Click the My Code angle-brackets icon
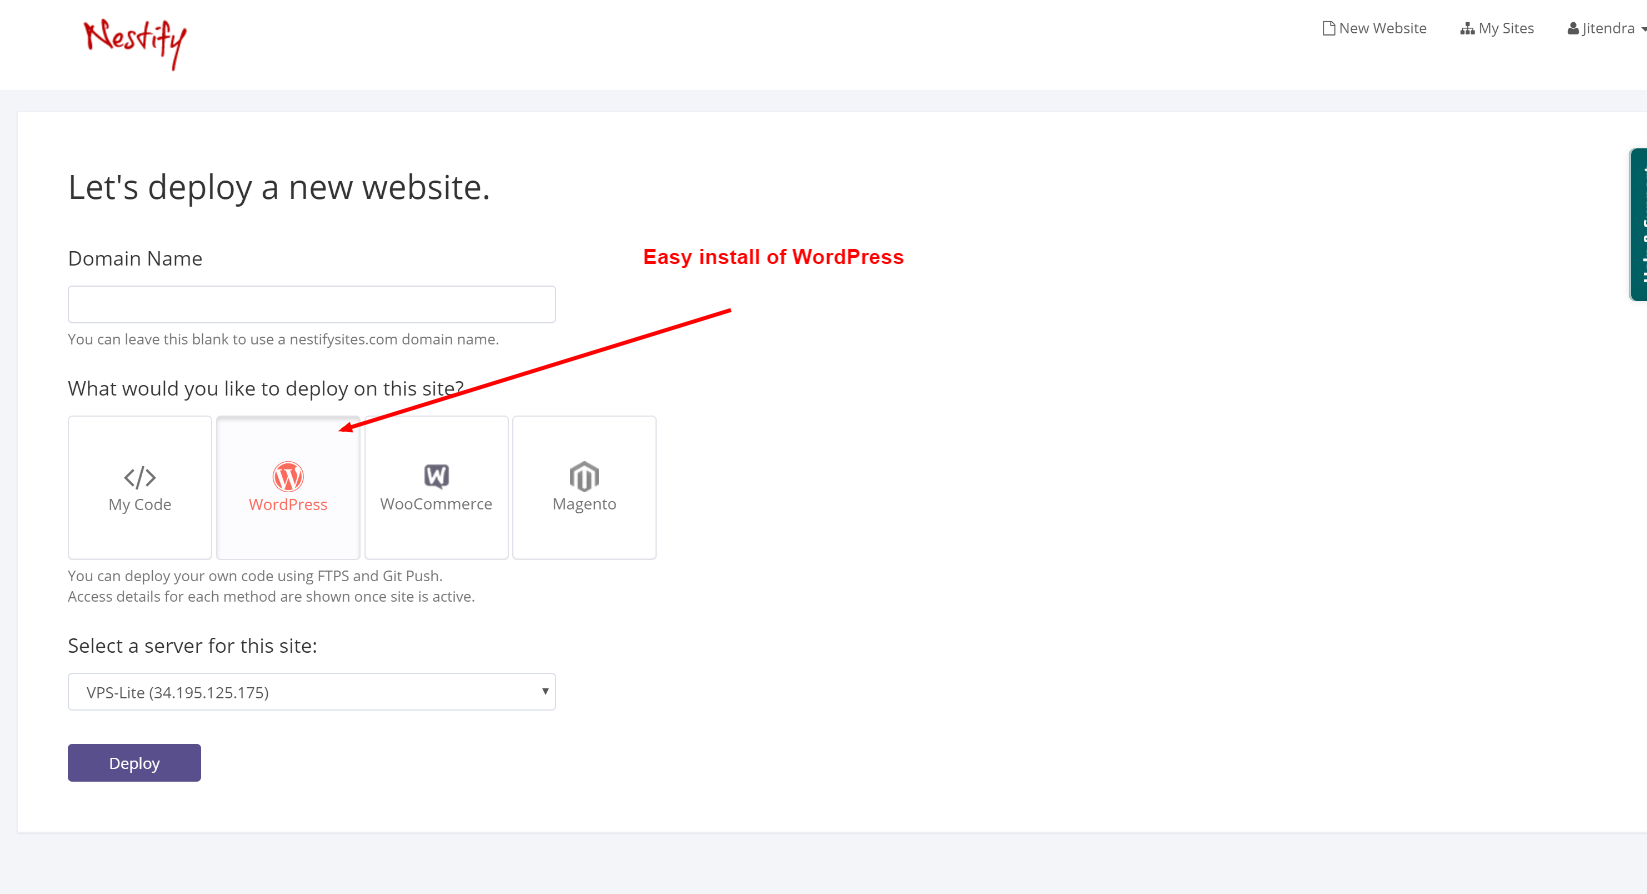This screenshot has height=894, width=1647. [x=139, y=477]
